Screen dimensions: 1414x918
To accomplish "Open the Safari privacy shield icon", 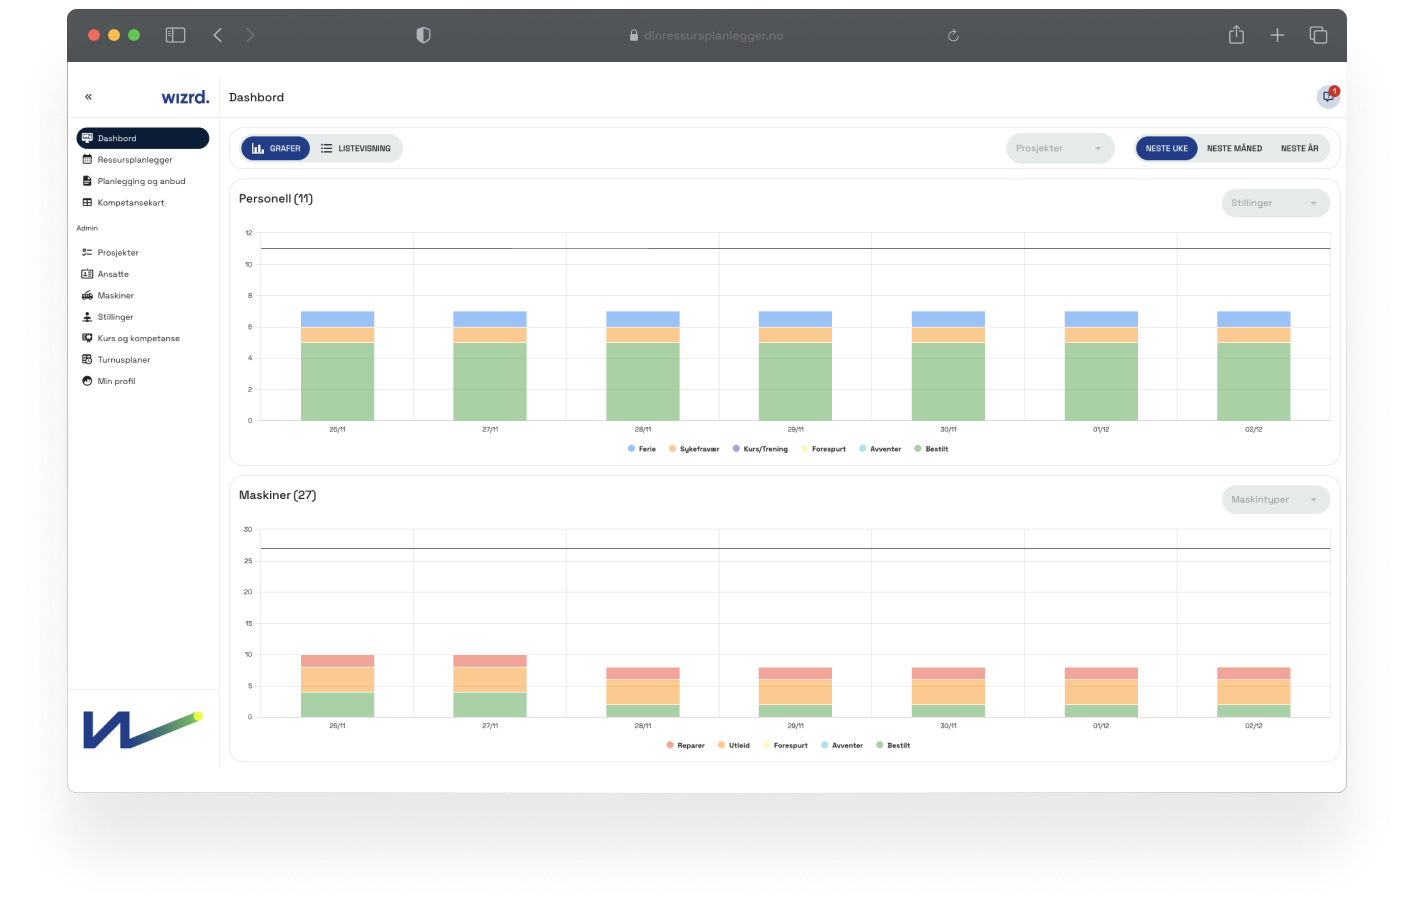I will [423, 35].
